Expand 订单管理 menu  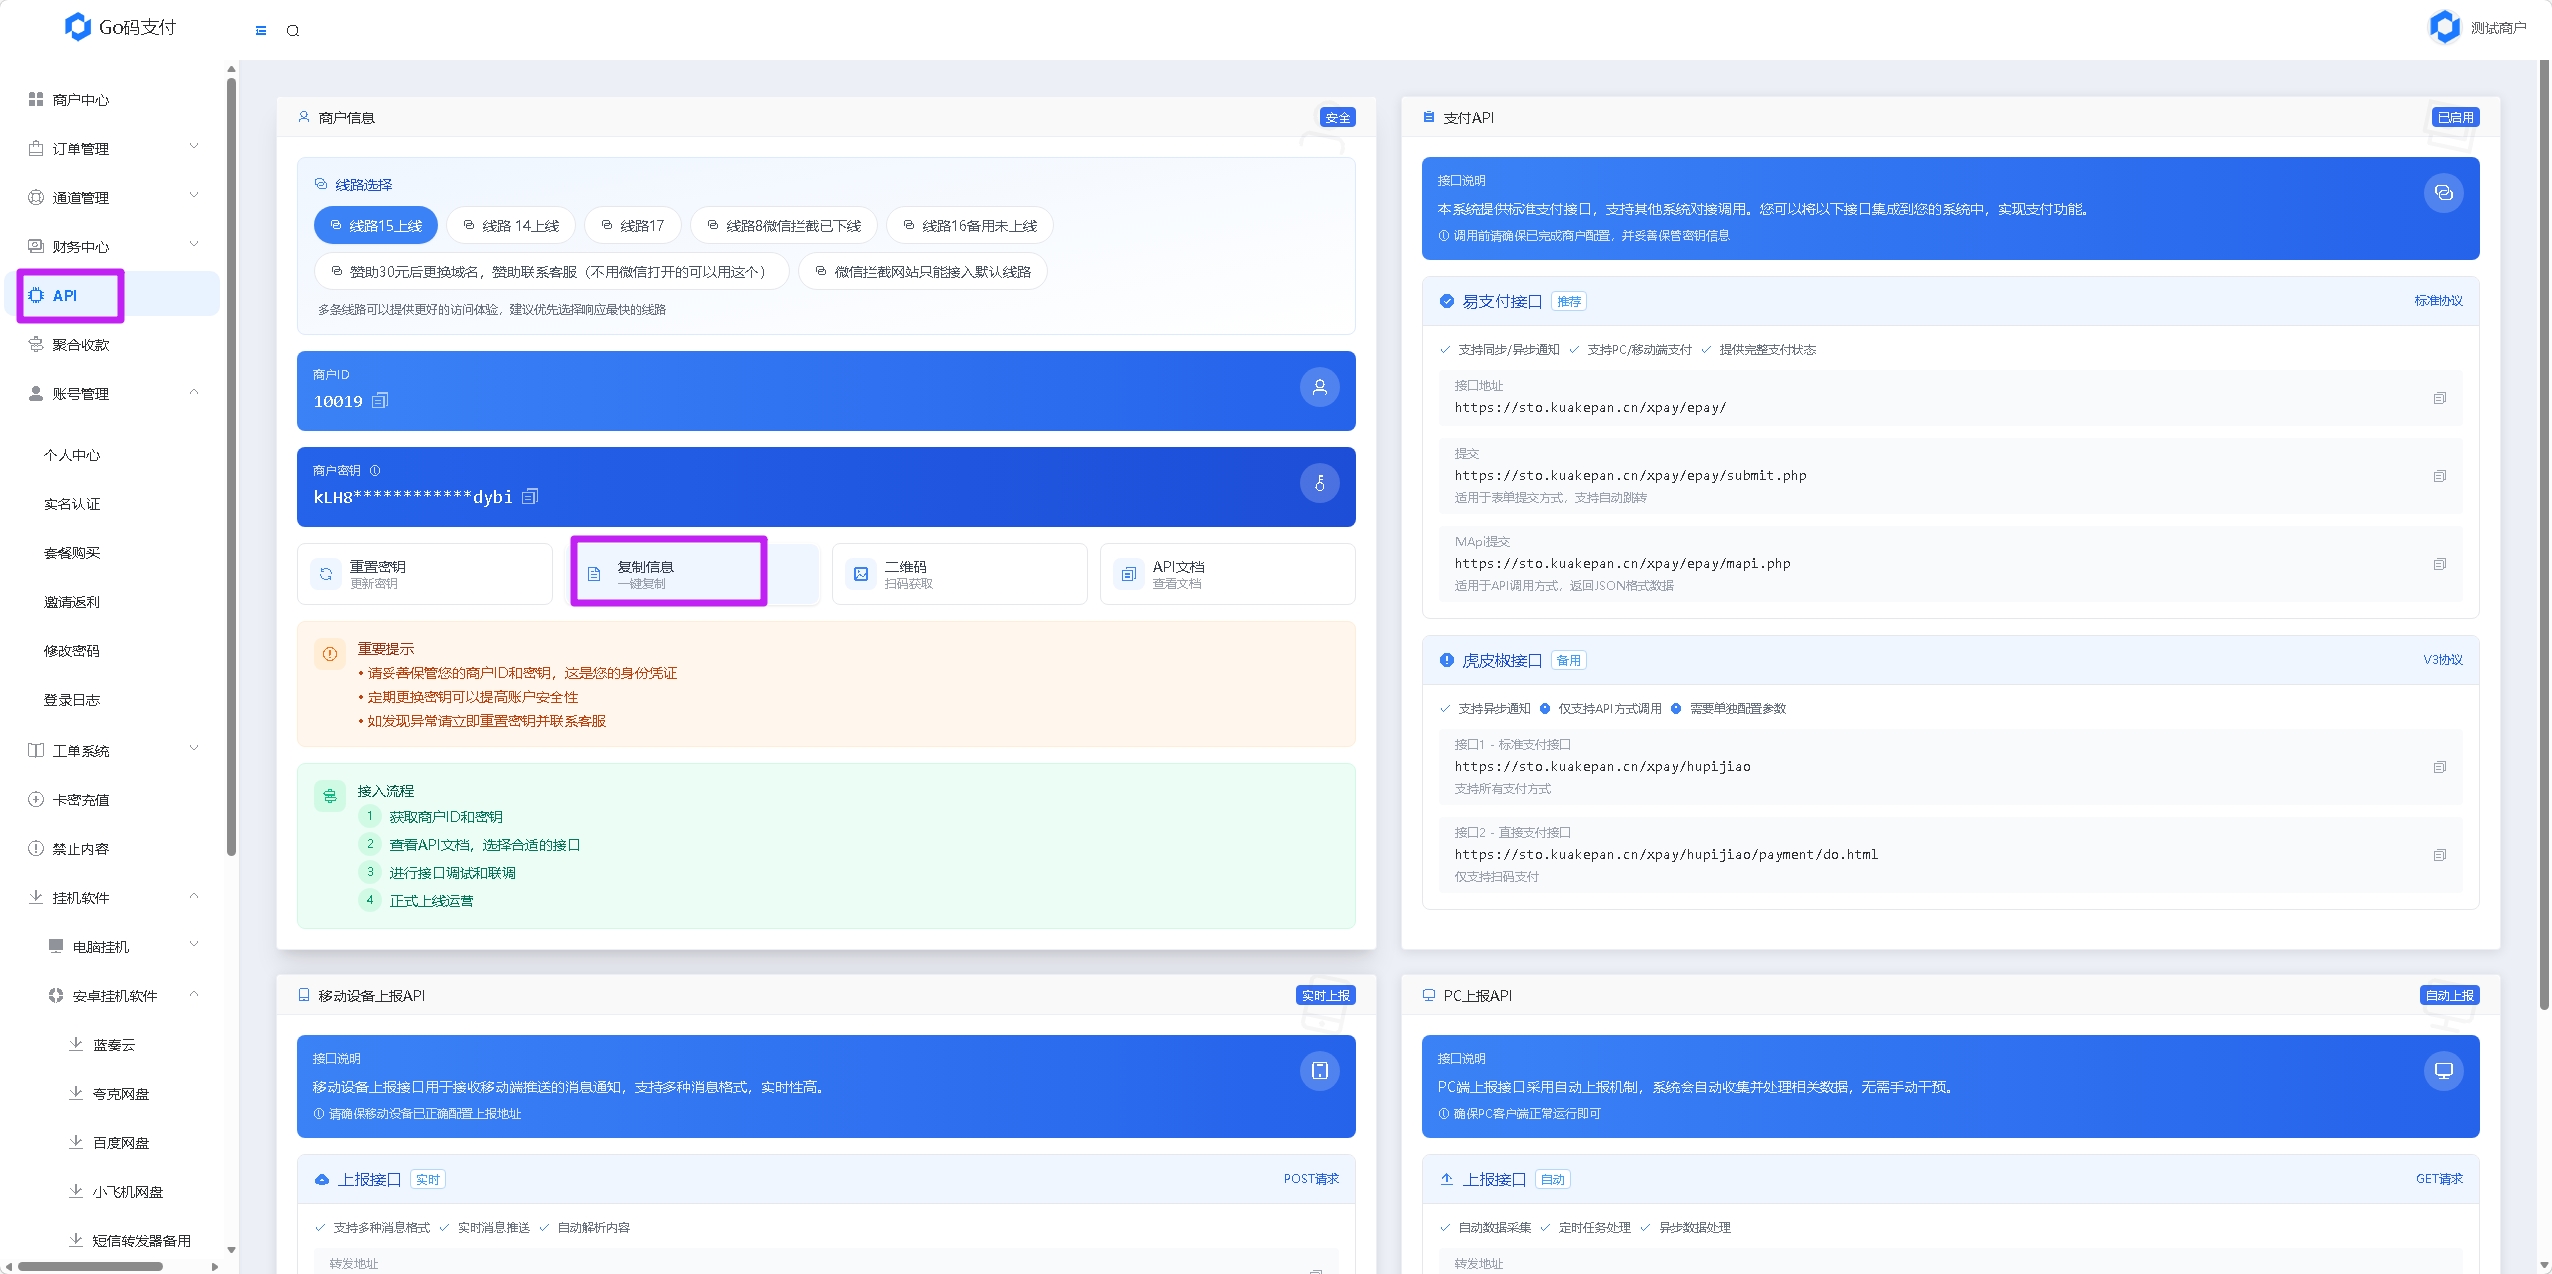click(x=113, y=148)
